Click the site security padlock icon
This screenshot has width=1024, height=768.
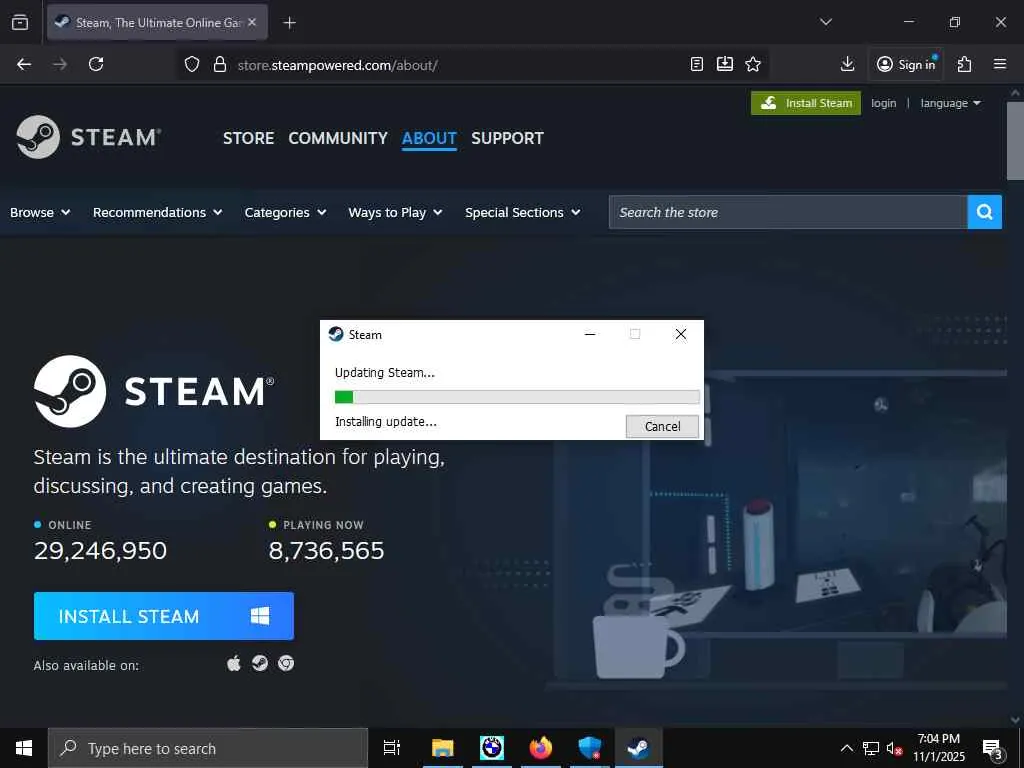point(220,65)
